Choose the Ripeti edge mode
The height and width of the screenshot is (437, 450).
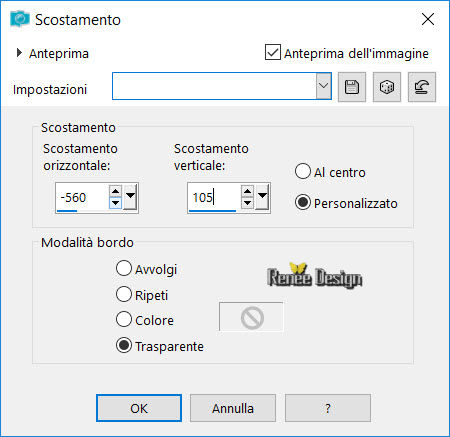(x=124, y=294)
